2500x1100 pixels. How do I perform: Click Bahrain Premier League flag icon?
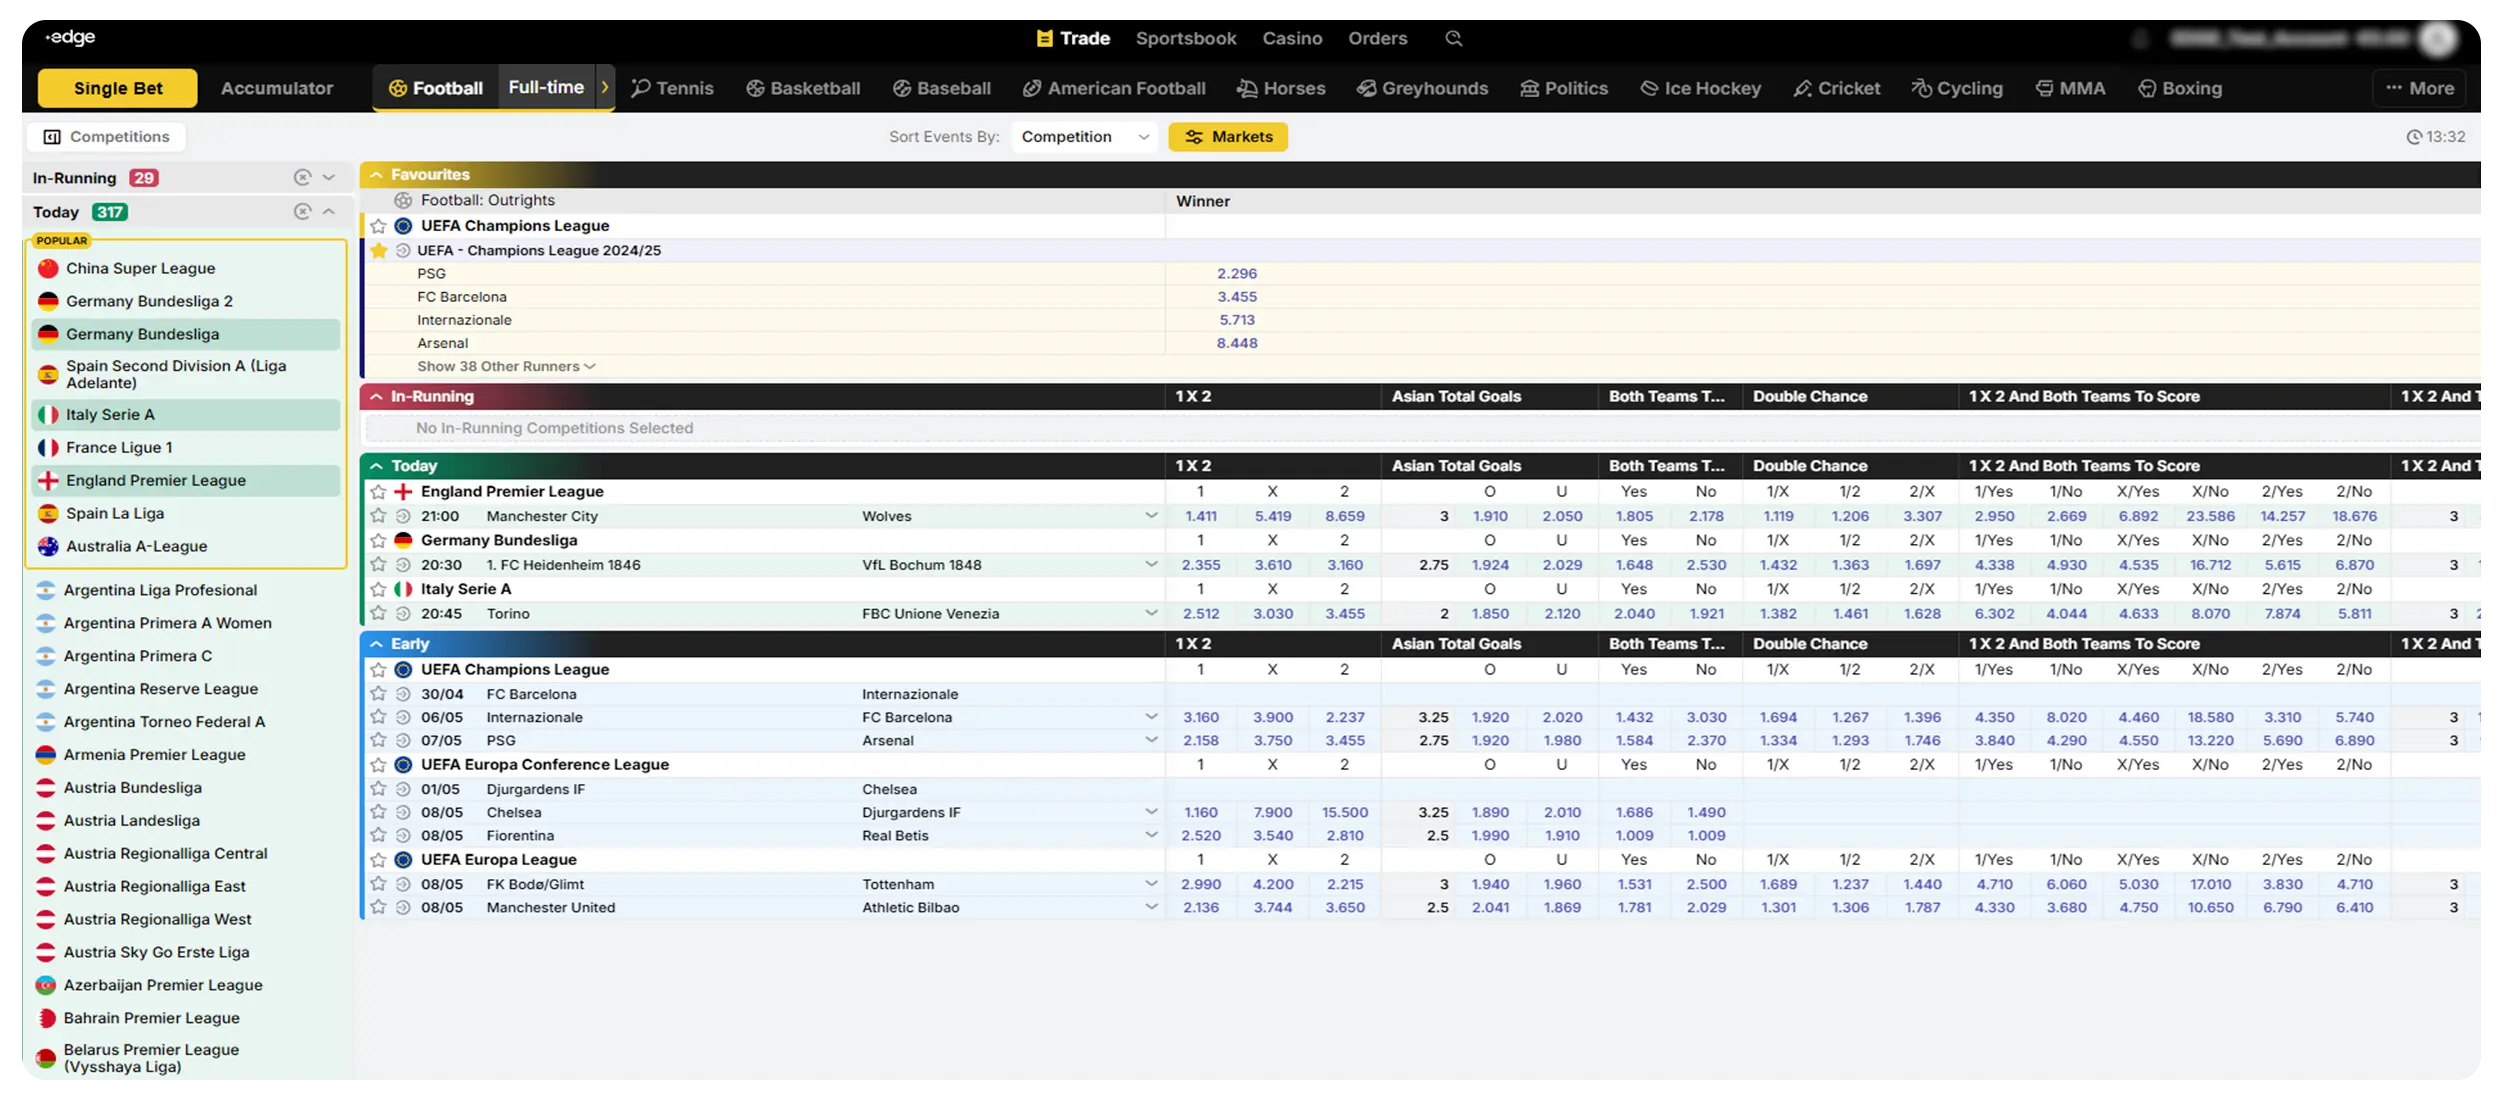click(46, 1018)
